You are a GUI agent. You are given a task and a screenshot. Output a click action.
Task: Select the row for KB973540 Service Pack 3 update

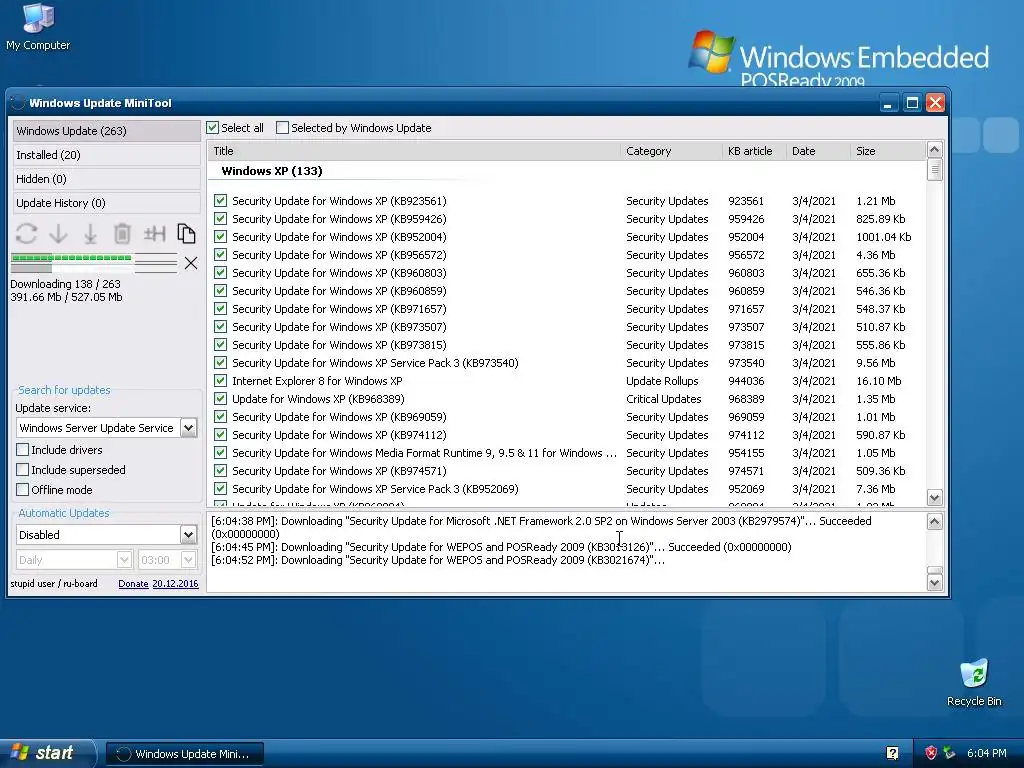click(x=567, y=363)
